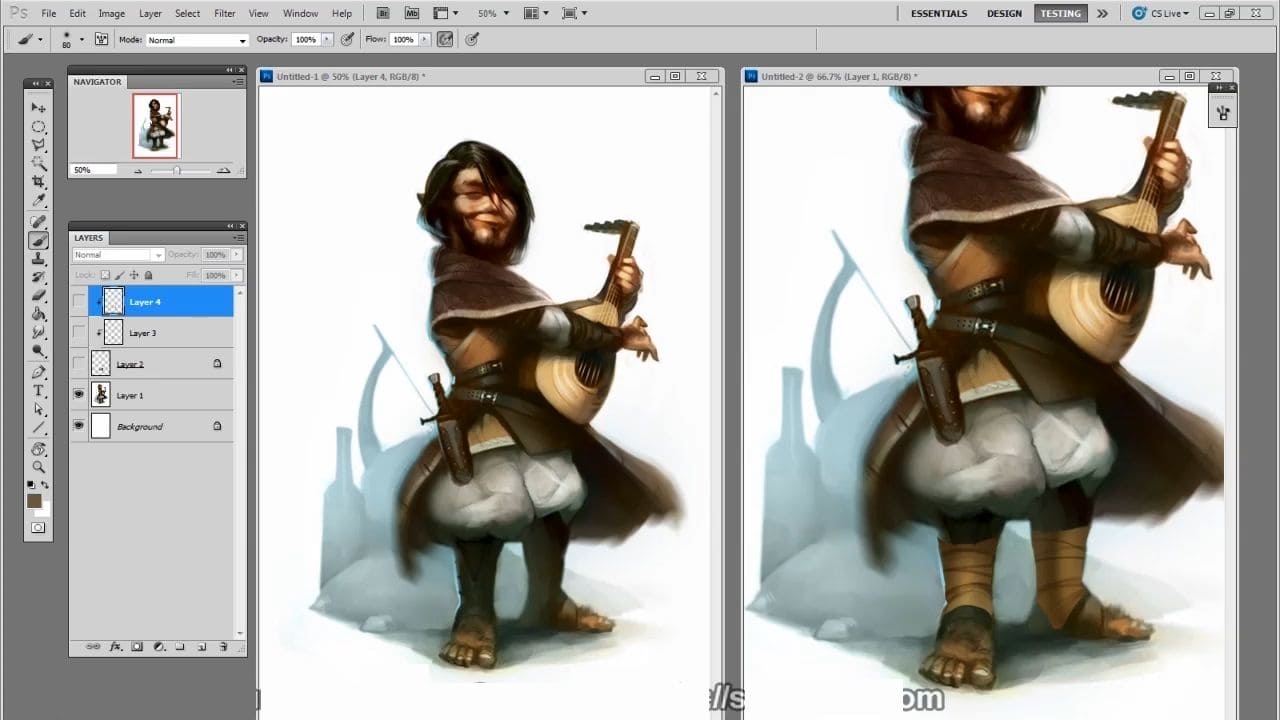Select the Brush tool in toolbox

tap(39, 240)
